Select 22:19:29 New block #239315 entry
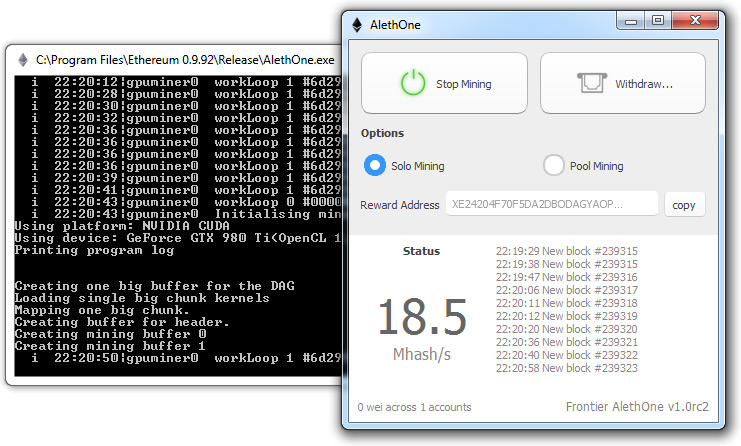Viewport: 741px width, 446px height. [567, 251]
